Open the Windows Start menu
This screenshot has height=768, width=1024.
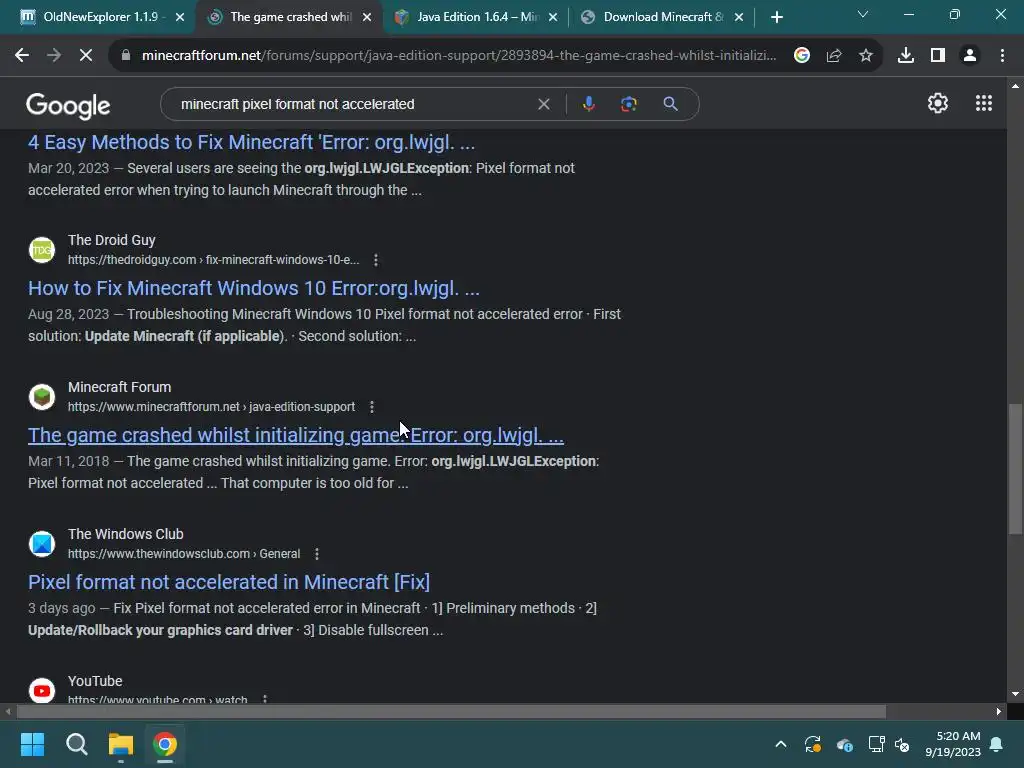click(x=32, y=744)
